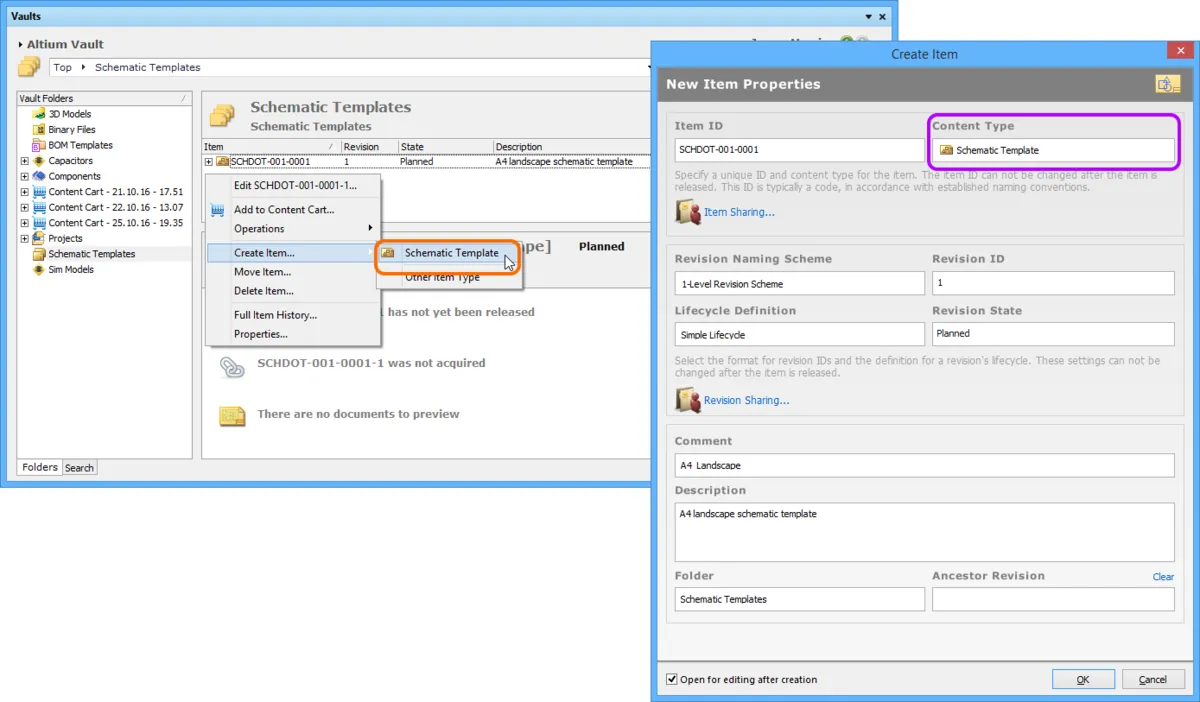1200x702 pixels.
Task: Click the Revision Sharing people icon
Action: coord(688,400)
